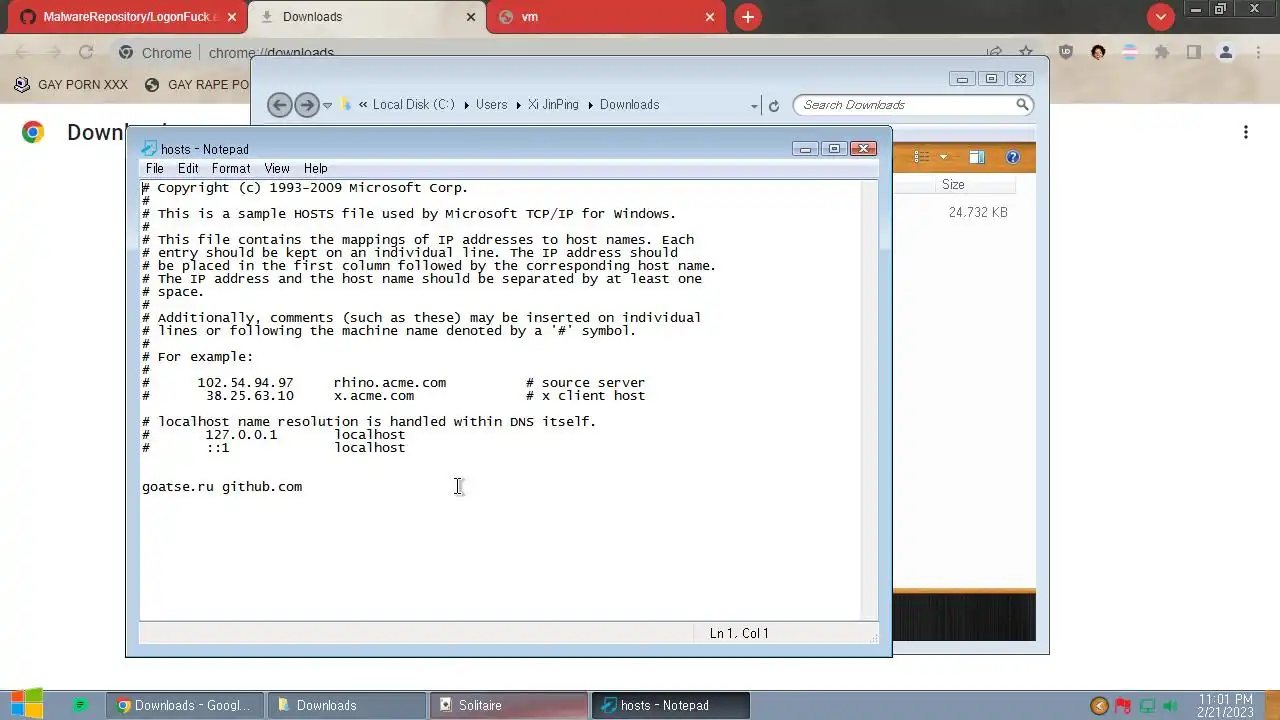Open the taskbar clock and date
Image resolution: width=1280 pixels, height=720 pixels.
[x=1224, y=705]
